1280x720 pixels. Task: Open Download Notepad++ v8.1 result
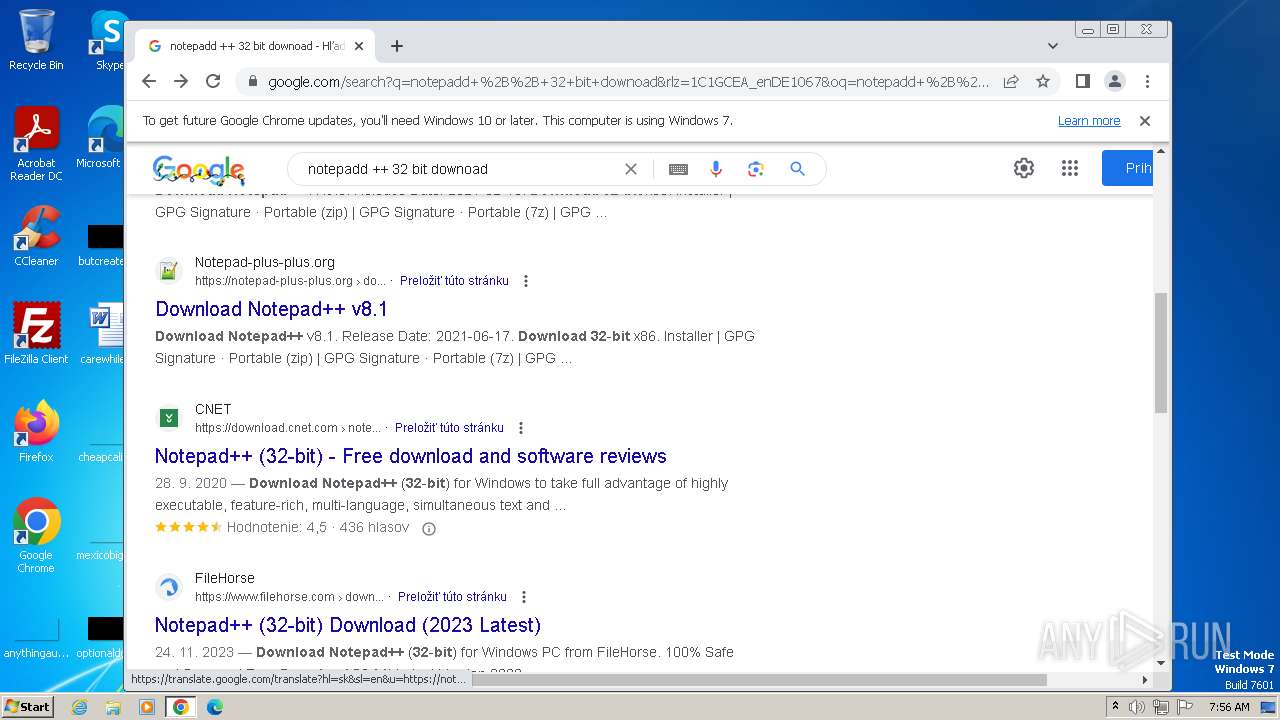272,309
